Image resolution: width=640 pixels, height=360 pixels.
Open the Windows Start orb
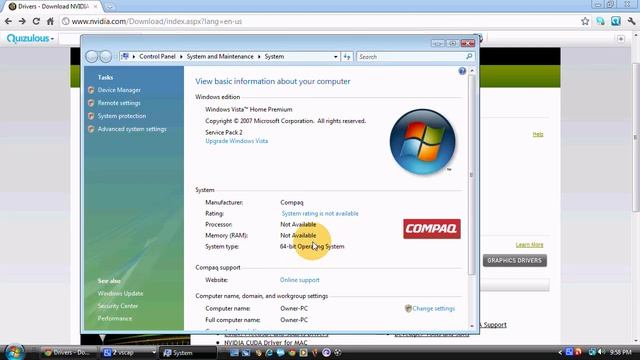[14, 352]
